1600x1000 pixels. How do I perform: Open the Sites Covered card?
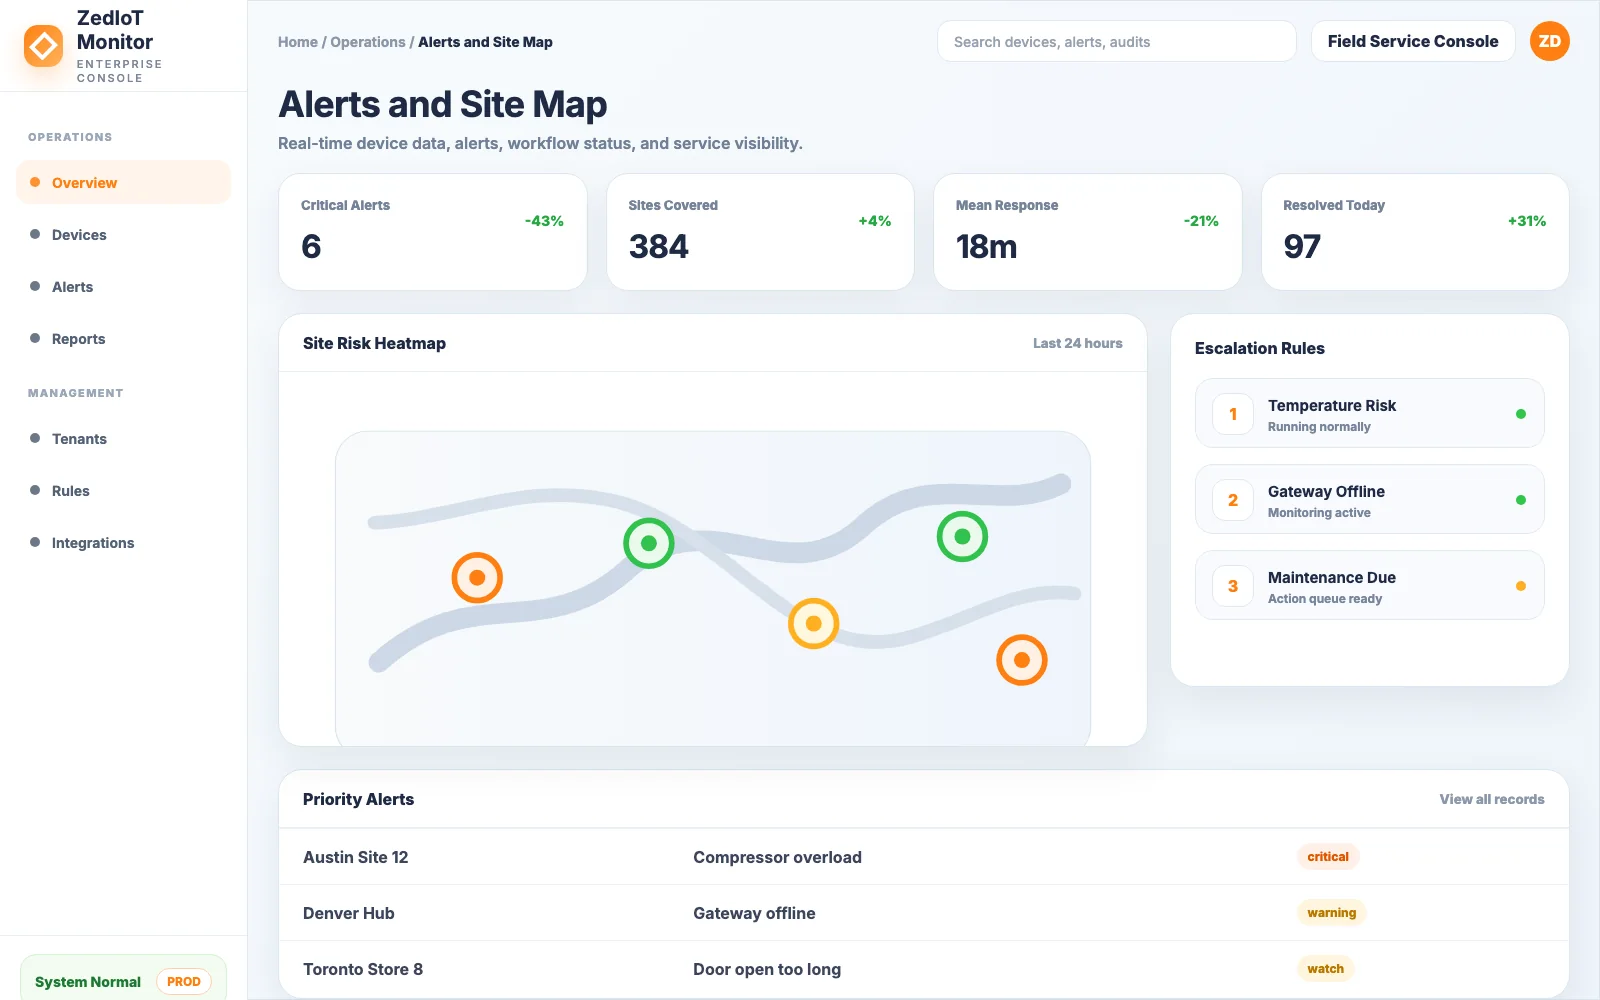tap(760, 232)
